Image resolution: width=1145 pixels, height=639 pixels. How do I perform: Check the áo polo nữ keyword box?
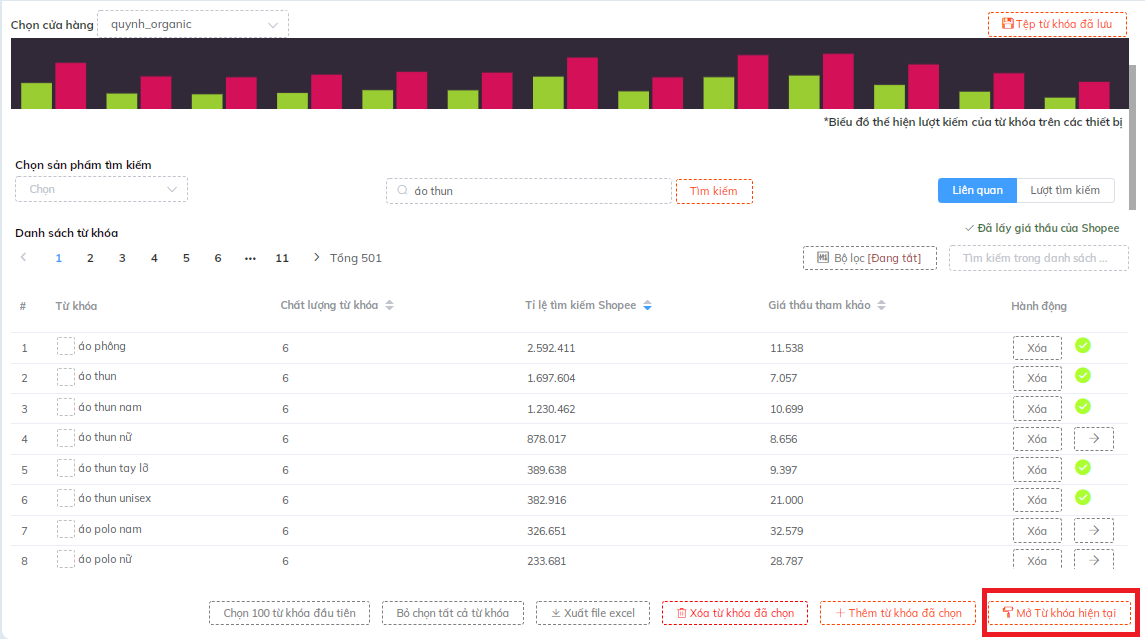(x=66, y=559)
